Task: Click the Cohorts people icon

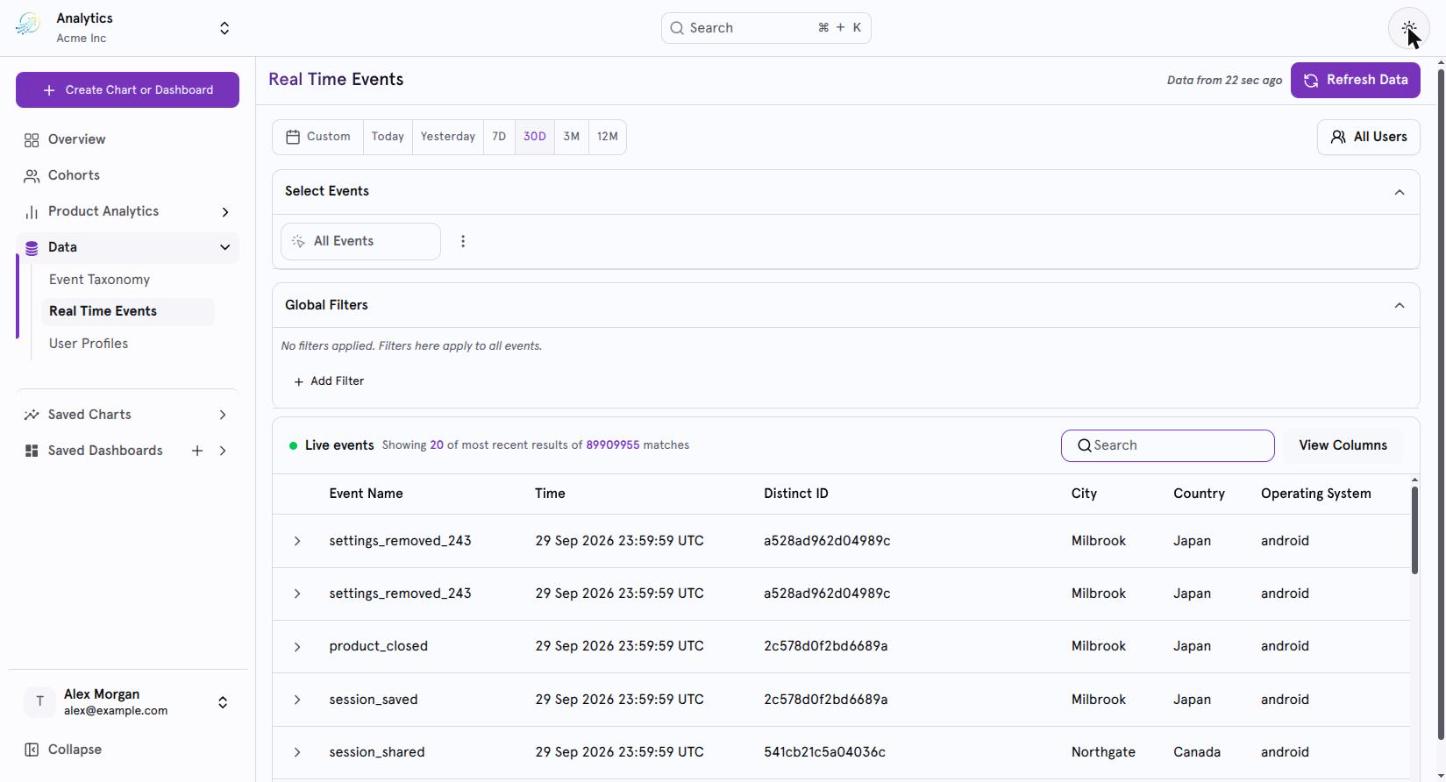Action: 31,176
